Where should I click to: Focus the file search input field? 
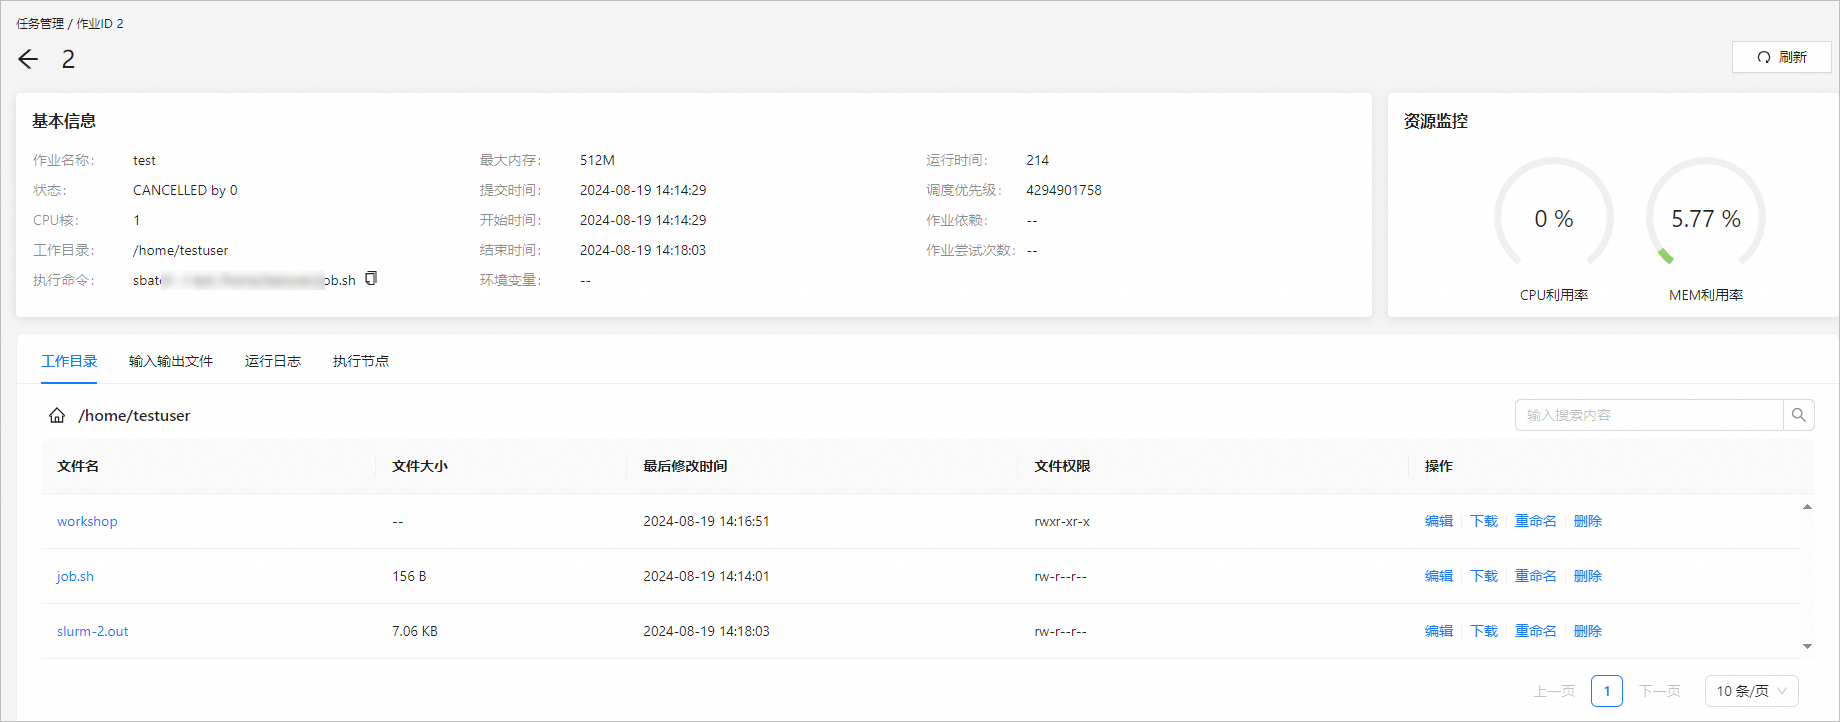(1649, 415)
